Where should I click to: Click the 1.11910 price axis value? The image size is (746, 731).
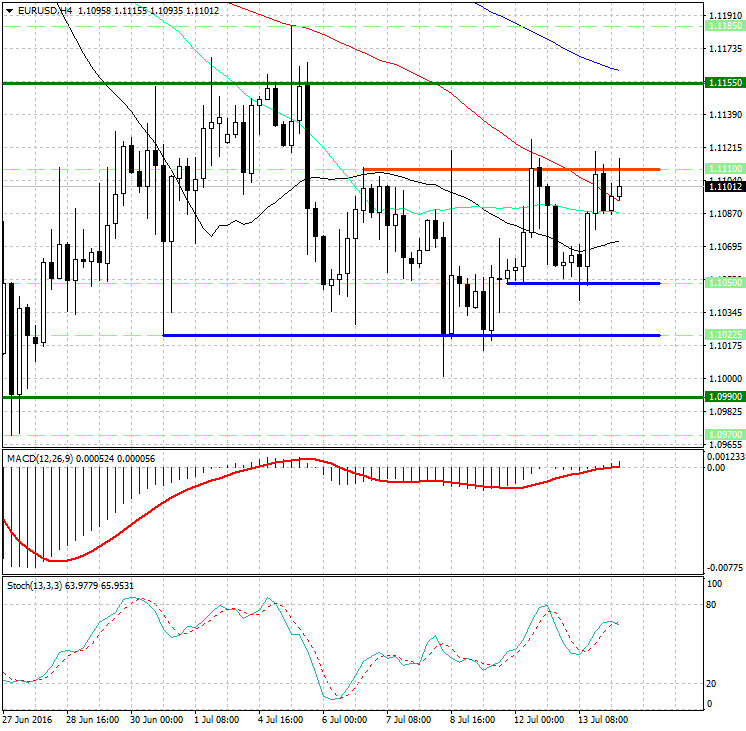725,16
